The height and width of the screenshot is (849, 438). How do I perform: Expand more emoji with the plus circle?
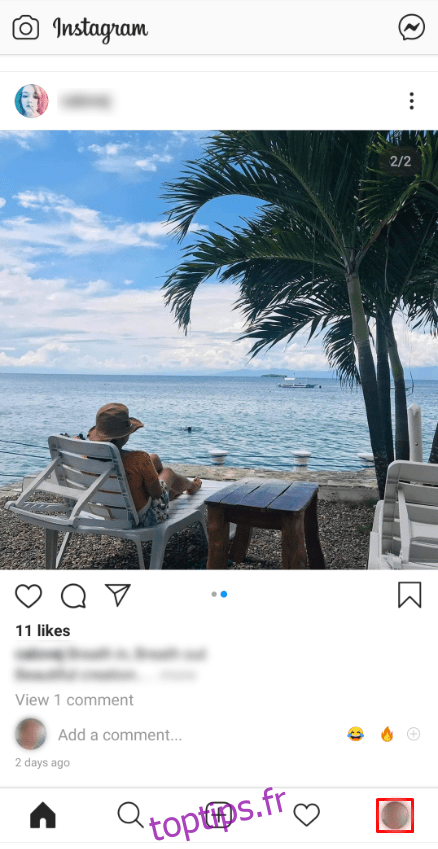[414, 734]
